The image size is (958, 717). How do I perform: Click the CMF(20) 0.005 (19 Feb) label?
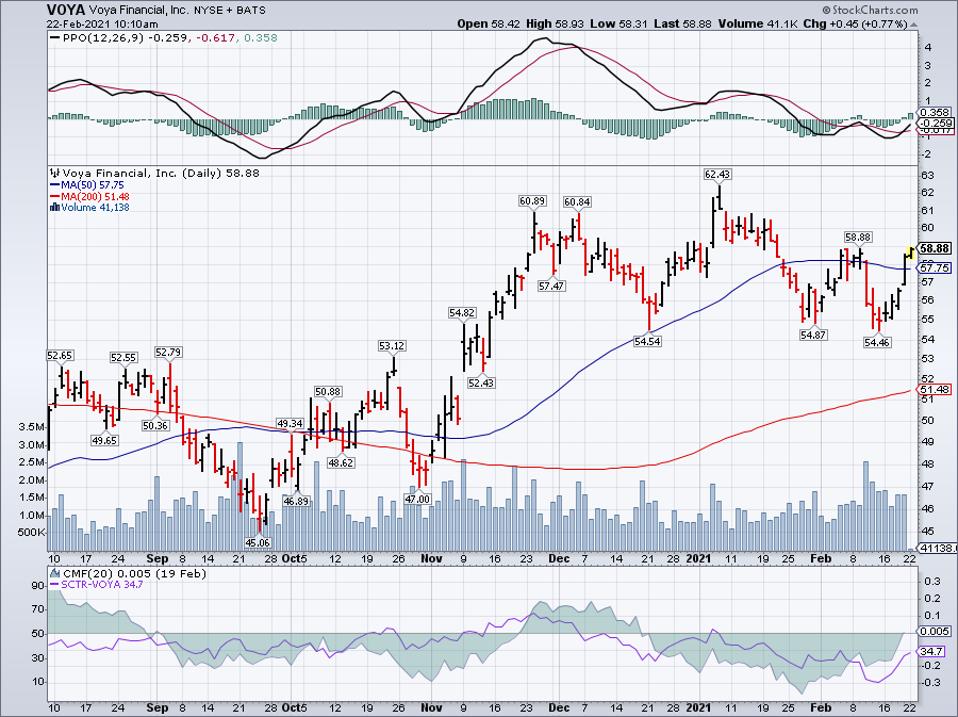point(134,573)
